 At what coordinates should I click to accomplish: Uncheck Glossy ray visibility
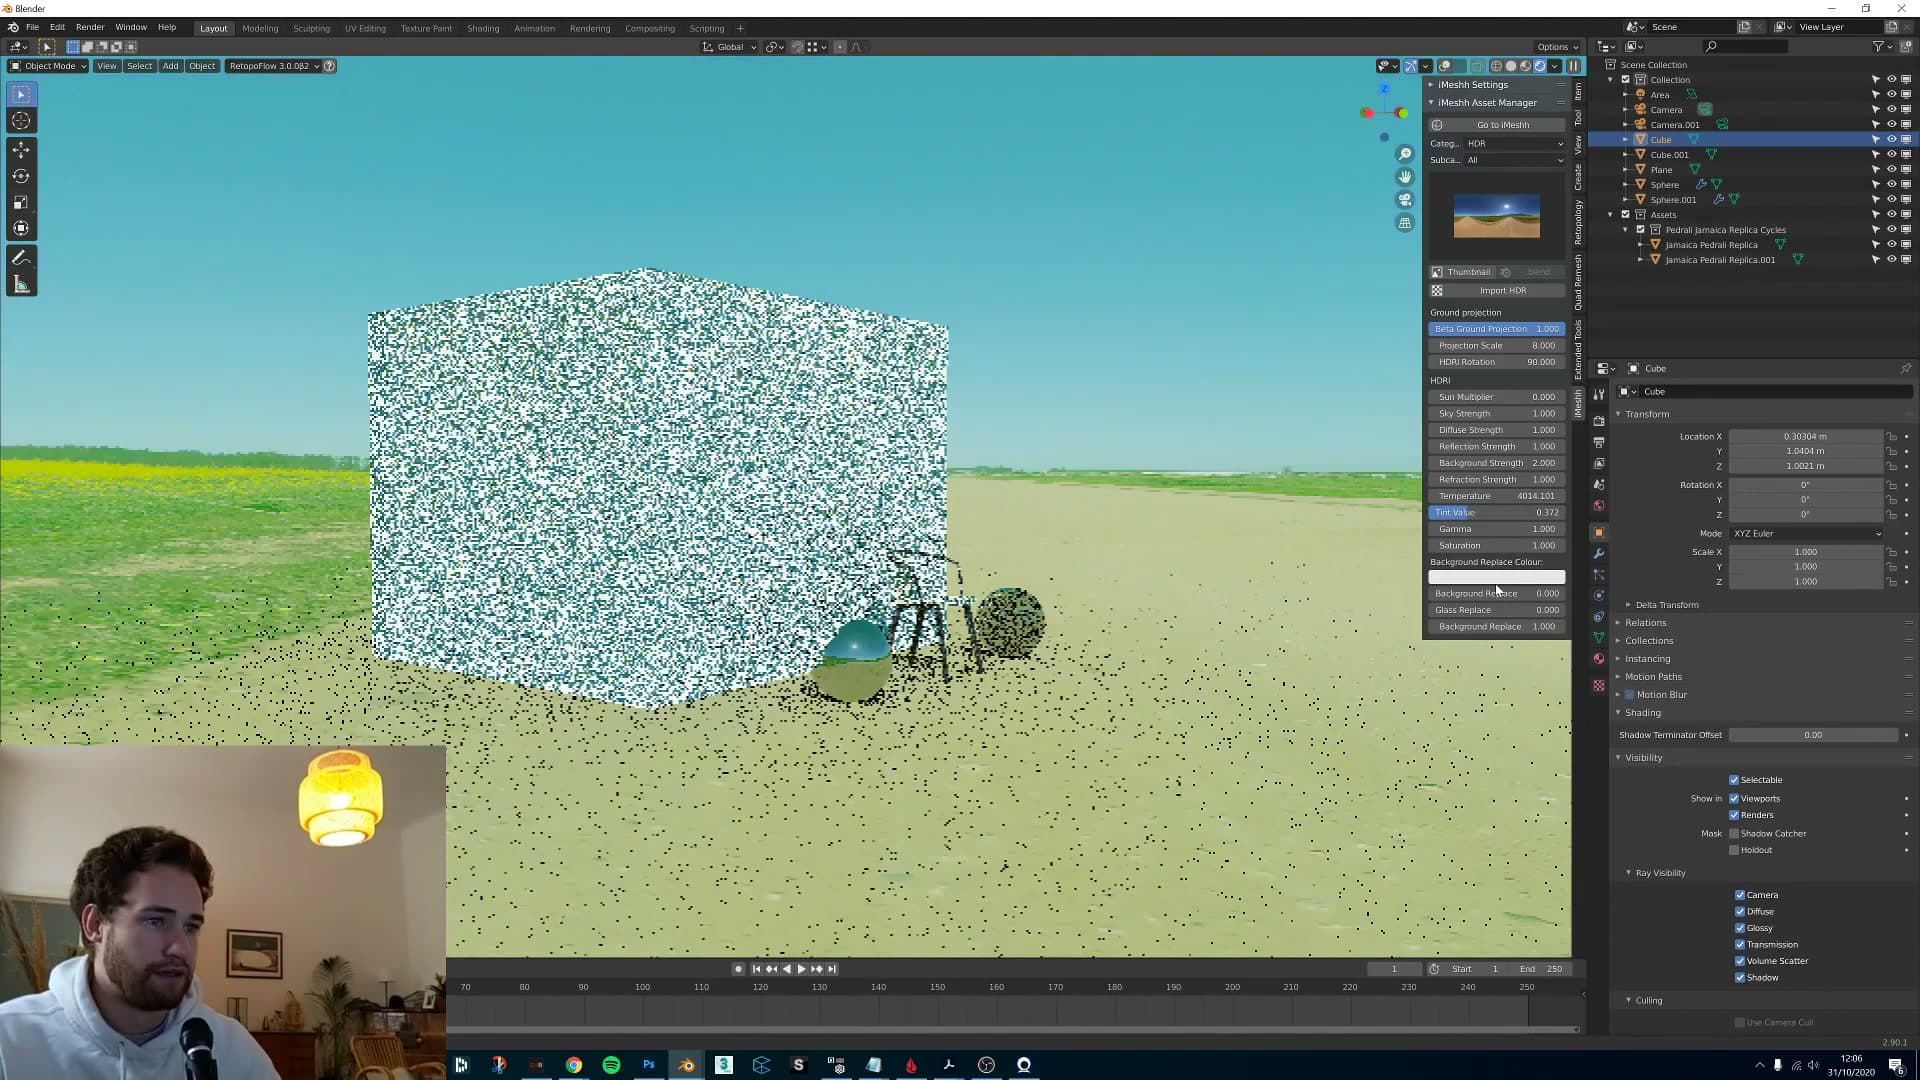point(1740,928)
